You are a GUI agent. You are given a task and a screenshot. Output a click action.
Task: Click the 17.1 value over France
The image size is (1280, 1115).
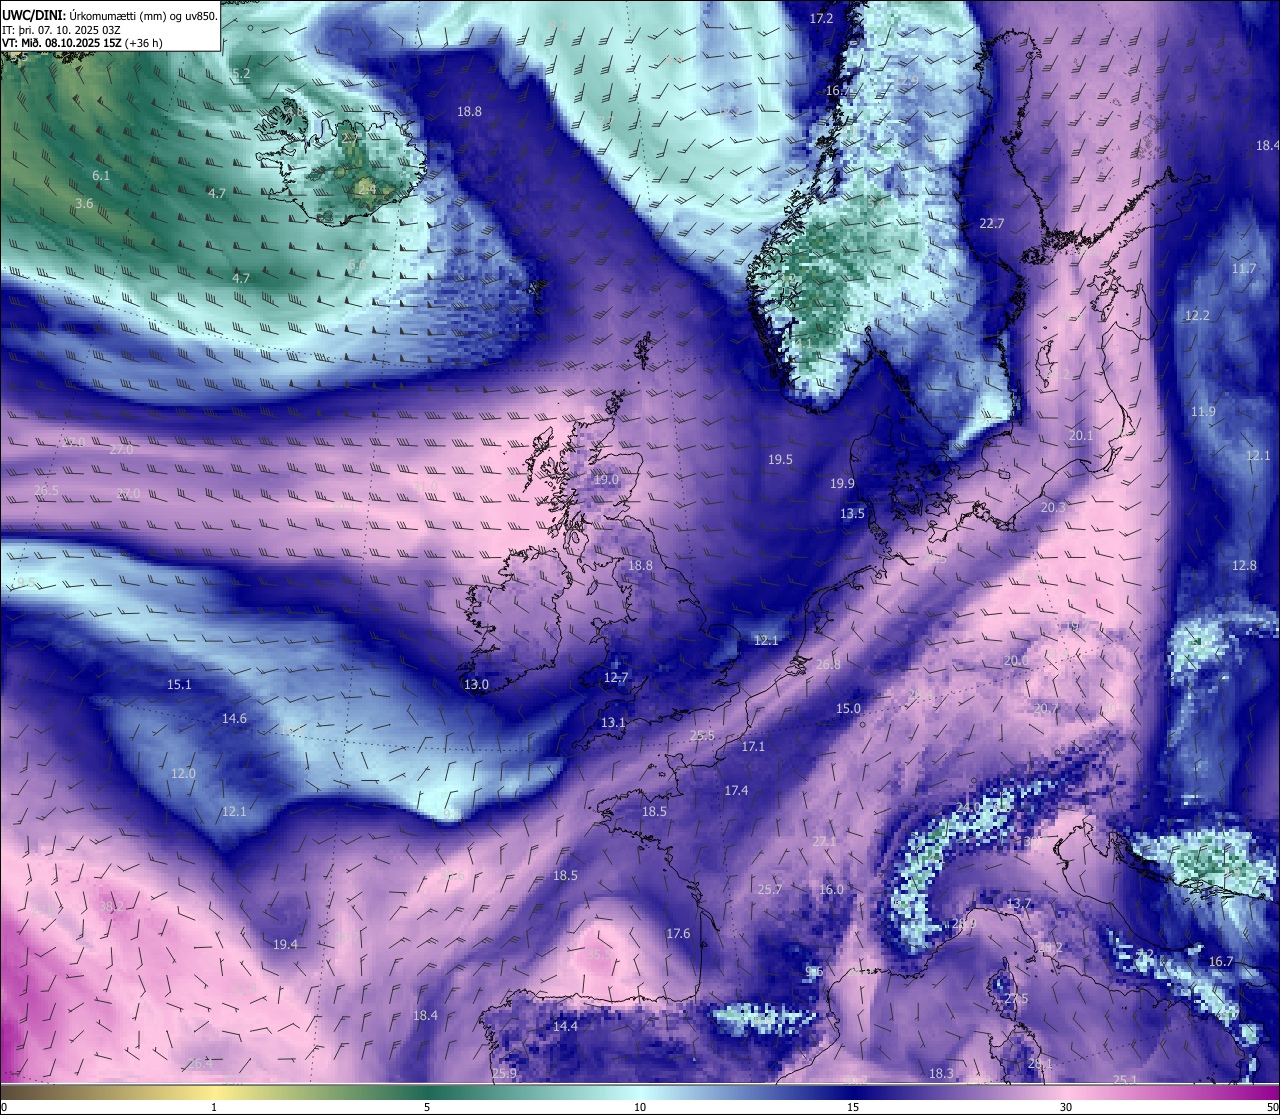(x=753, y=747)
